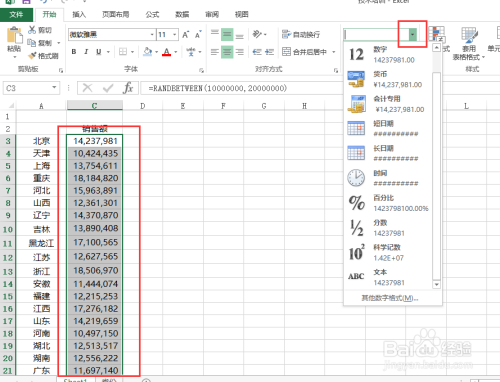Switch to the Data tab

point(182,14)
